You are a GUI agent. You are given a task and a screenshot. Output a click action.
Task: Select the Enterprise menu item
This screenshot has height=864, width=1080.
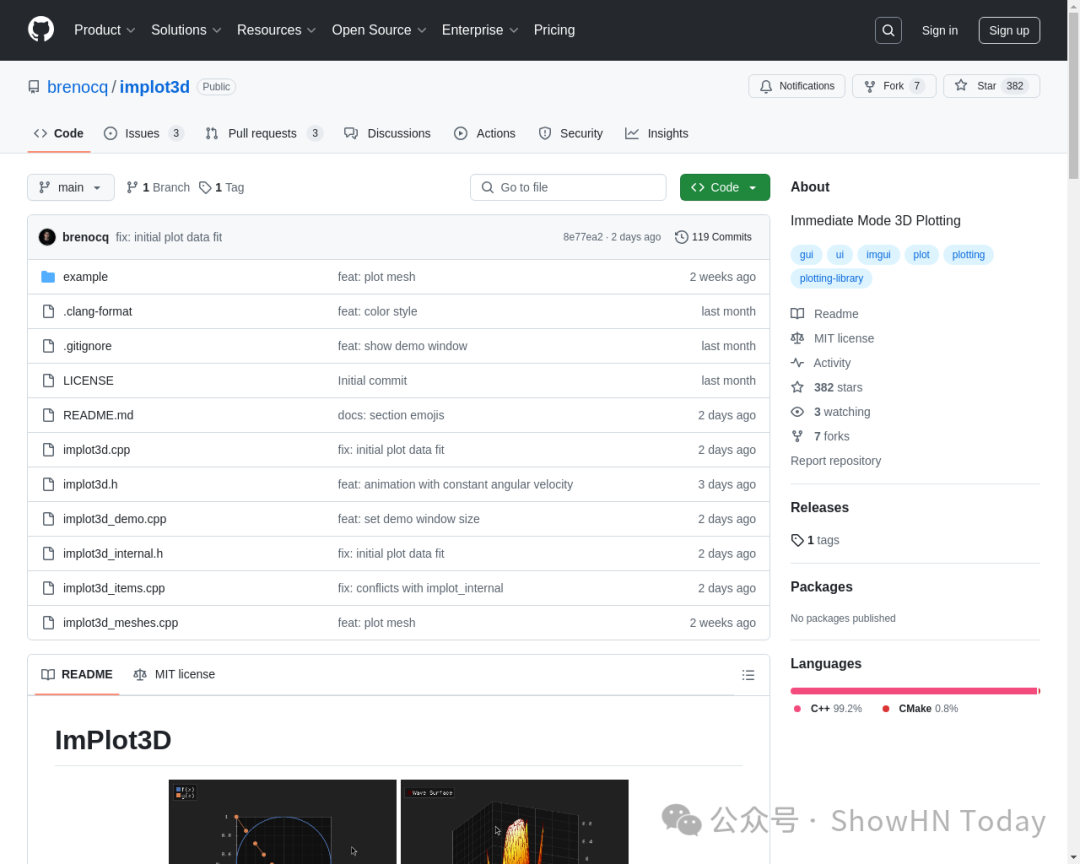(472, 30)
